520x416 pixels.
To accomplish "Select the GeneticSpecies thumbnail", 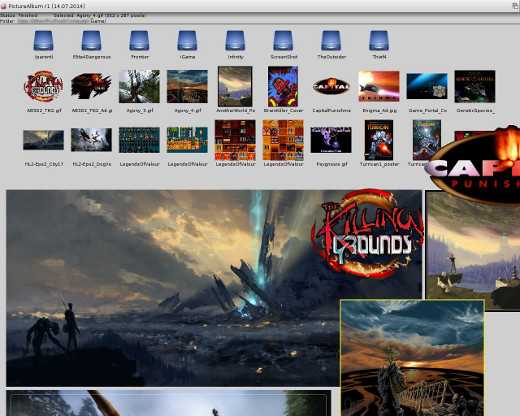I will 475,86.
